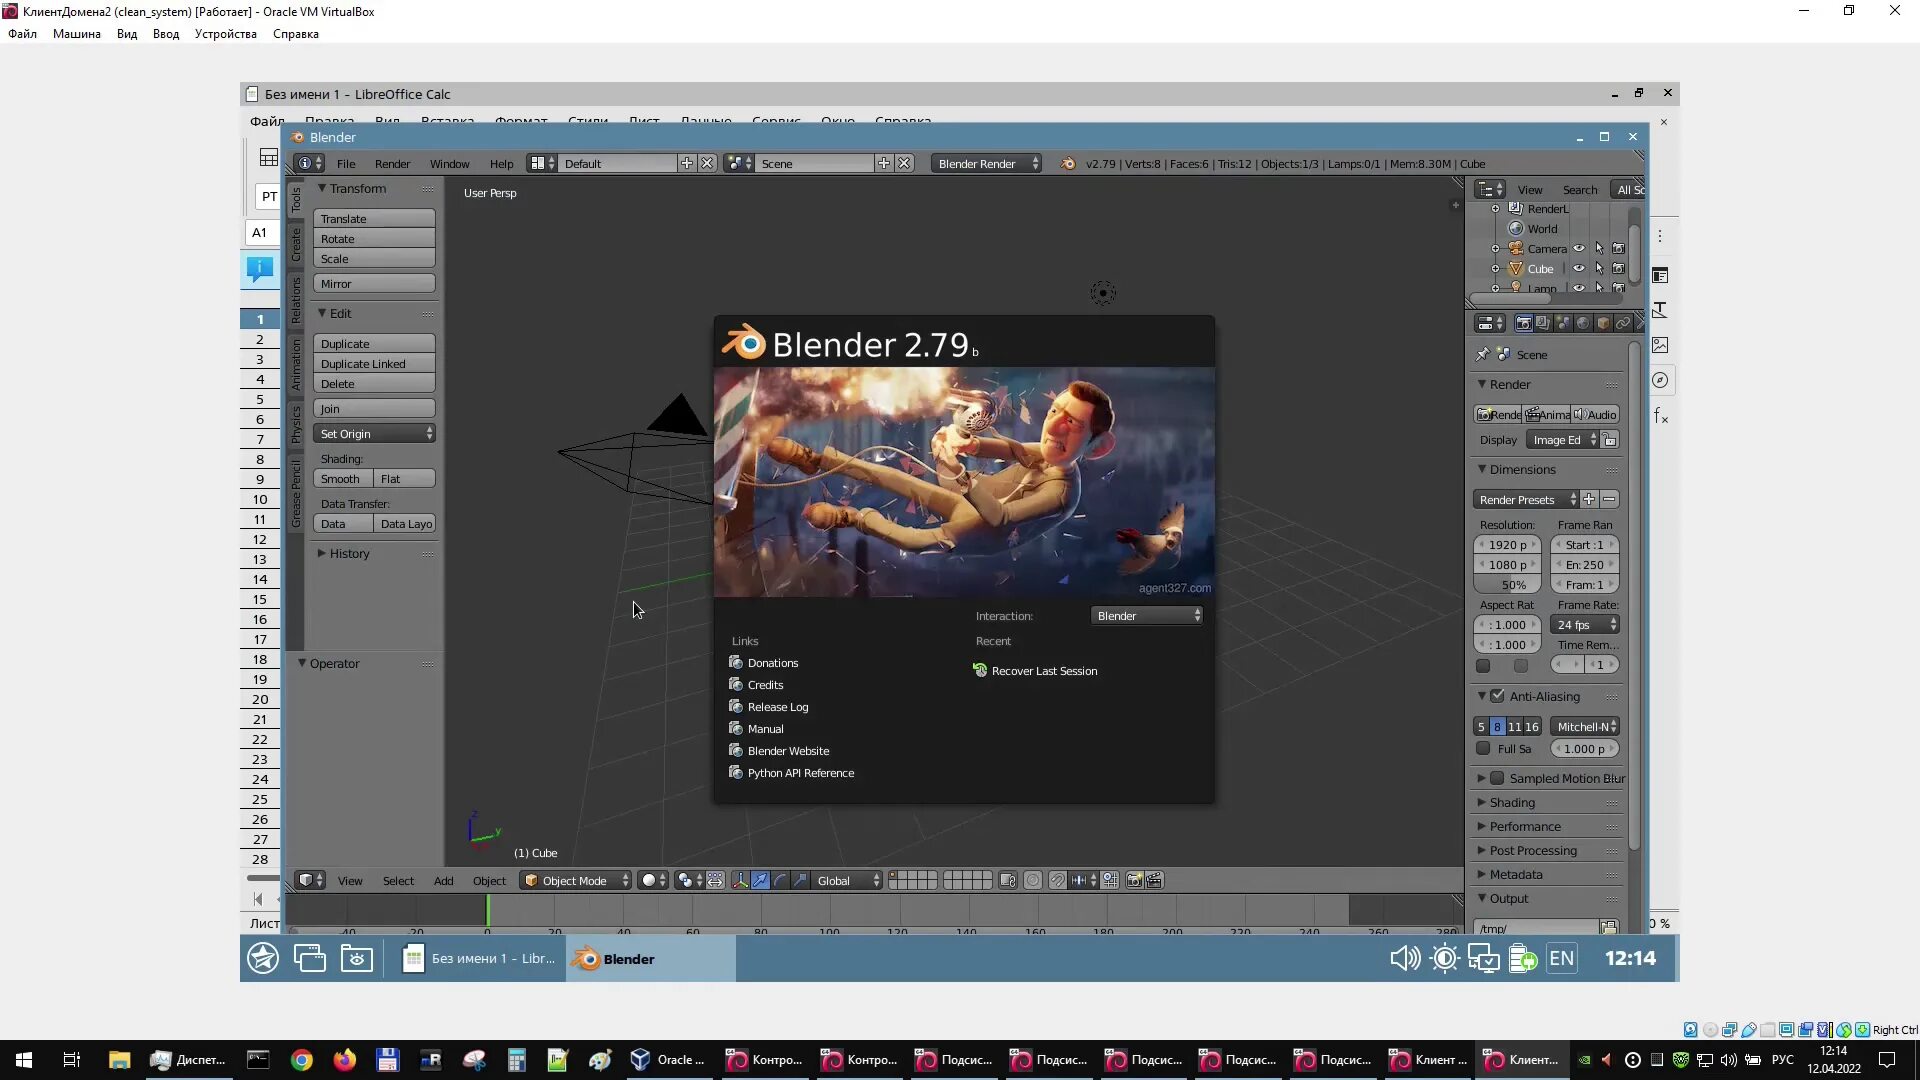Screen dimensions: 1920x1080
Task: Open the Window menu in Blender
Action: [449, 164]
